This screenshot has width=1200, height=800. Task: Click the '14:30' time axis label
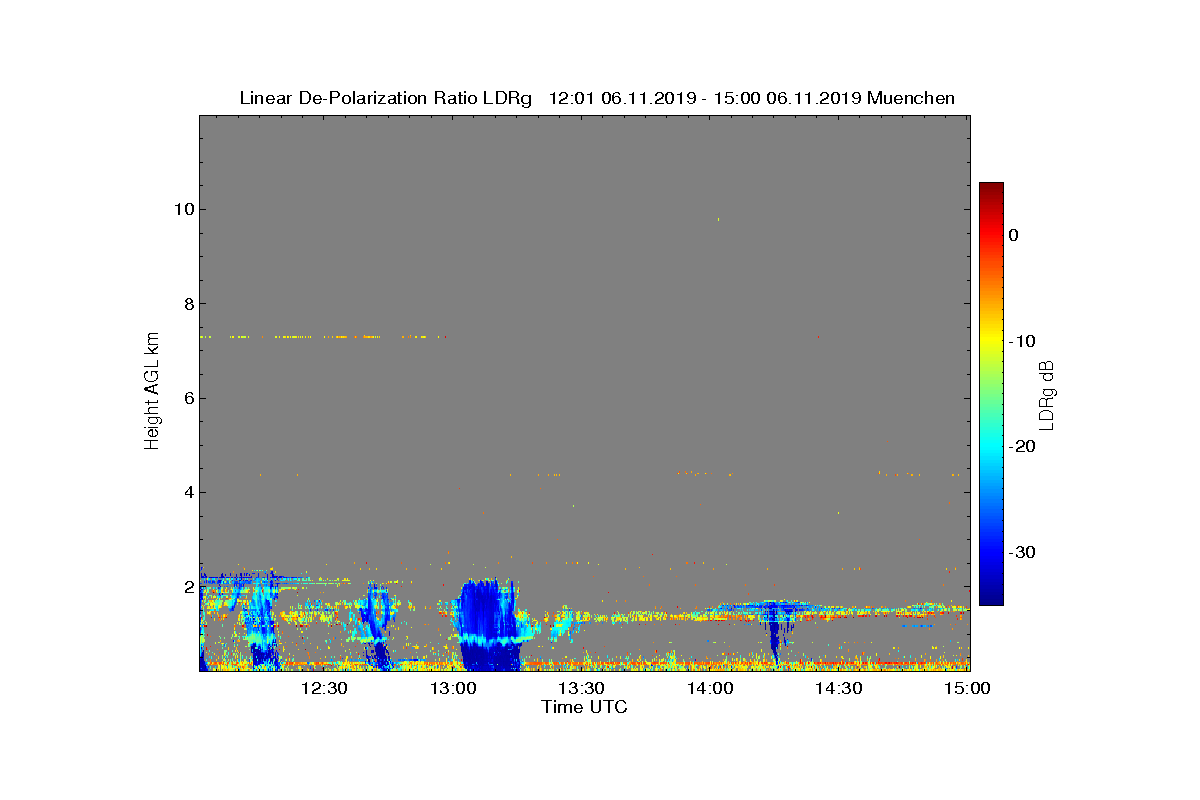pyautogui.click(x=838, y=688)
